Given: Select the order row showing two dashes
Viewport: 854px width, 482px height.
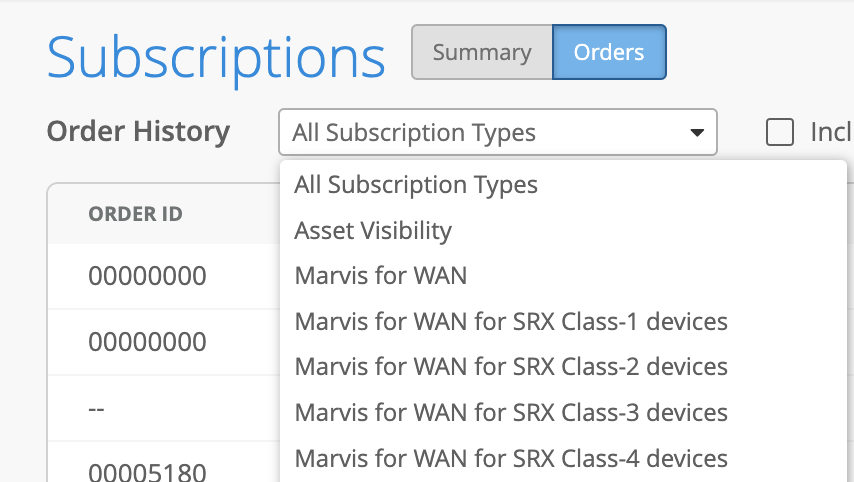Looking at the screenshot, I should coord(97,409).
